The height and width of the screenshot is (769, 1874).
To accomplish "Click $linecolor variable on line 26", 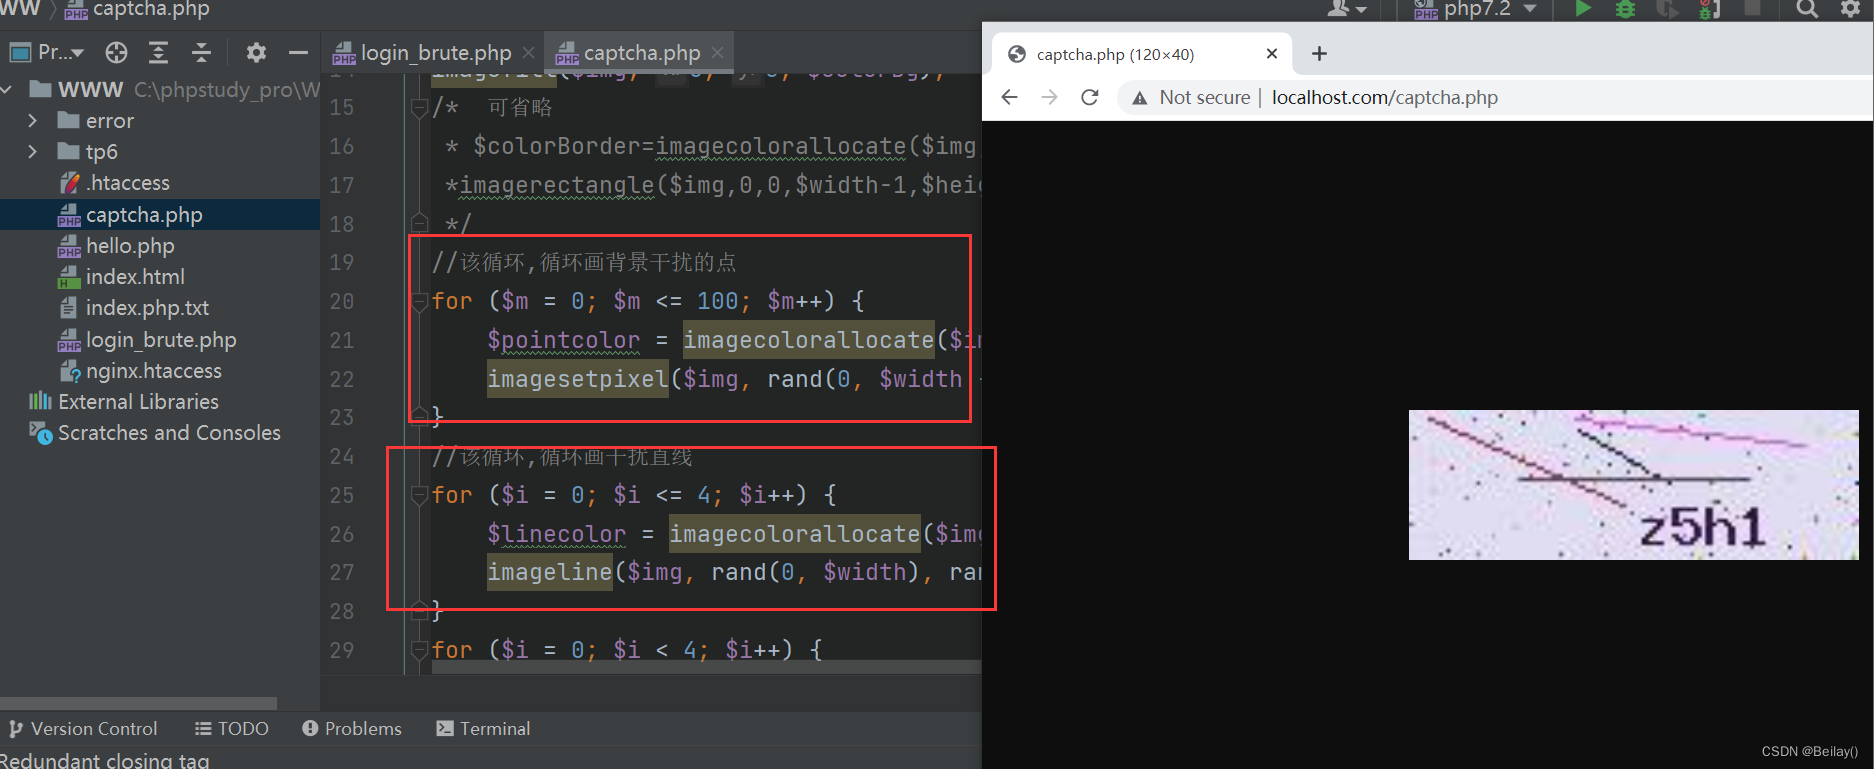I will (556, 534).
